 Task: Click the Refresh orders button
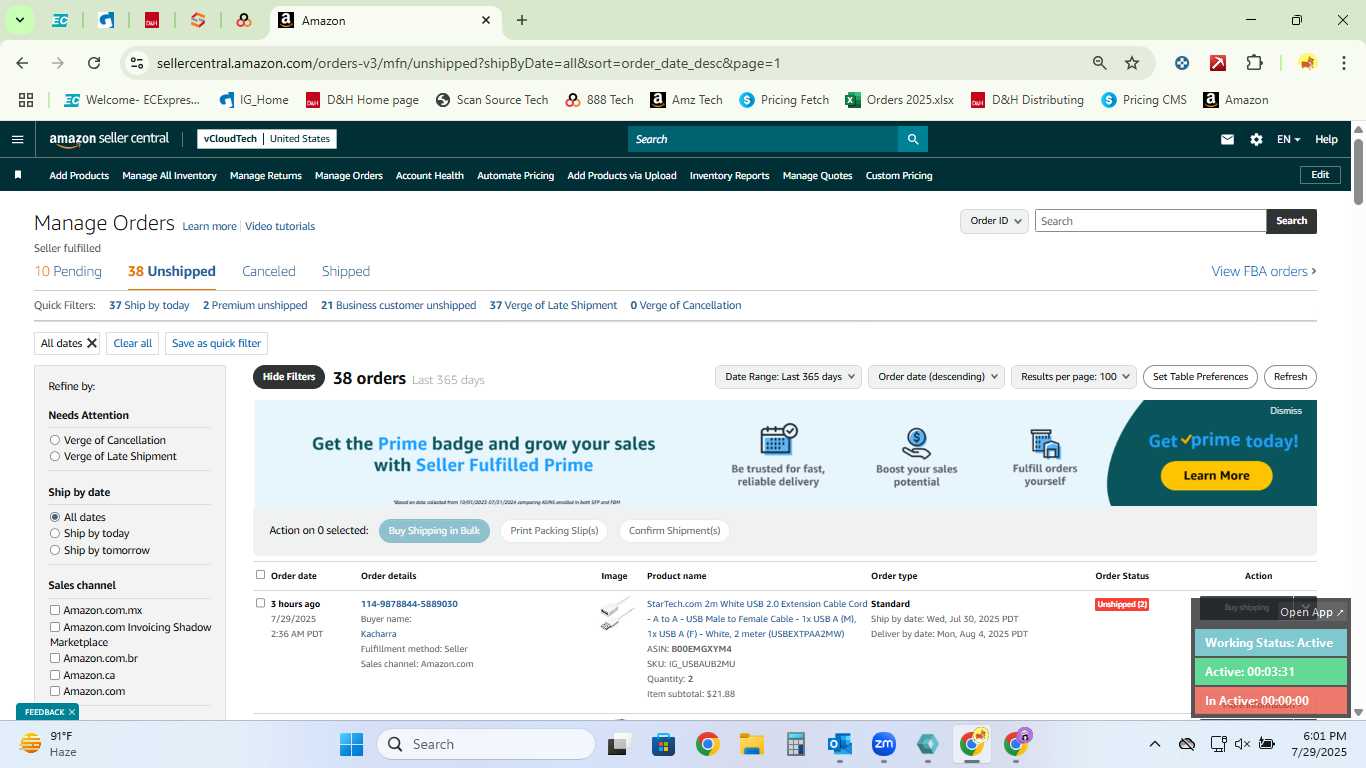pyautogui.click(x=1290, y=377)
